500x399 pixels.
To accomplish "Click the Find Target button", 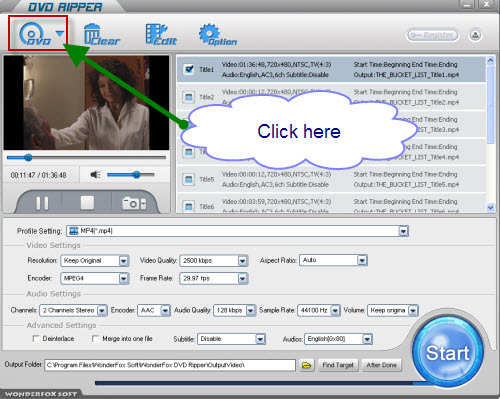I will 338,365.
